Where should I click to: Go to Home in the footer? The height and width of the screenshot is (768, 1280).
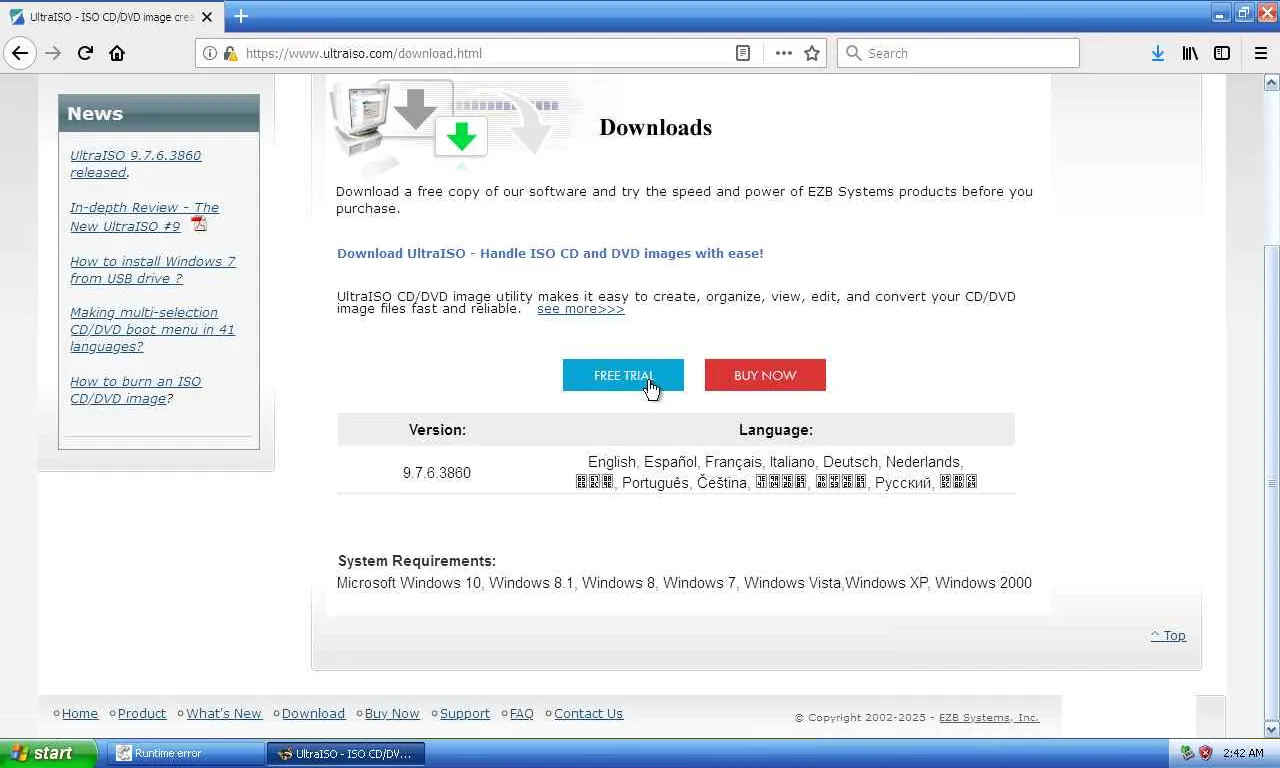80,713
